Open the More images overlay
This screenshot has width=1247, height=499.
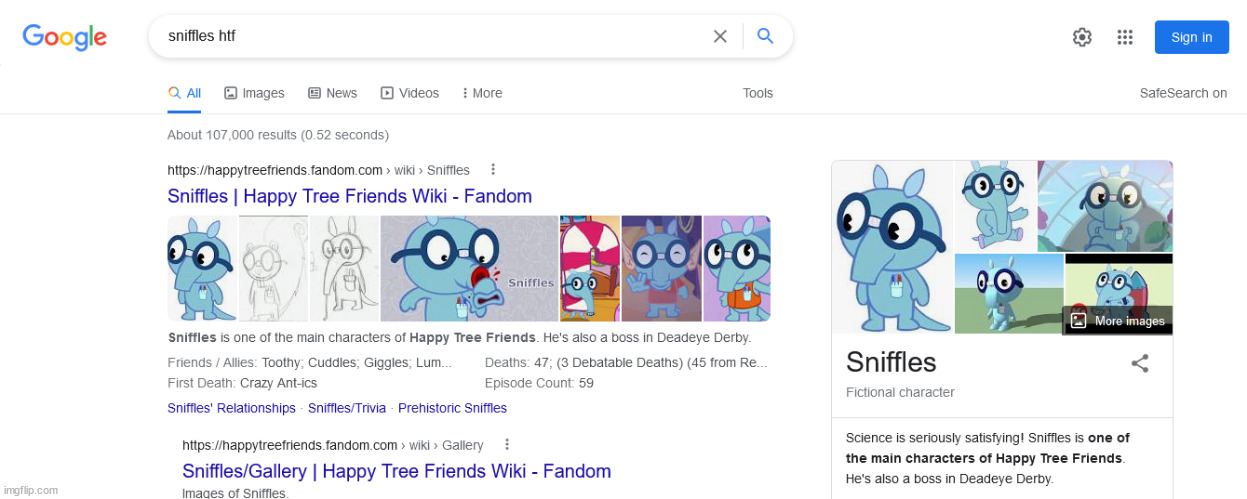(1117, 321)
